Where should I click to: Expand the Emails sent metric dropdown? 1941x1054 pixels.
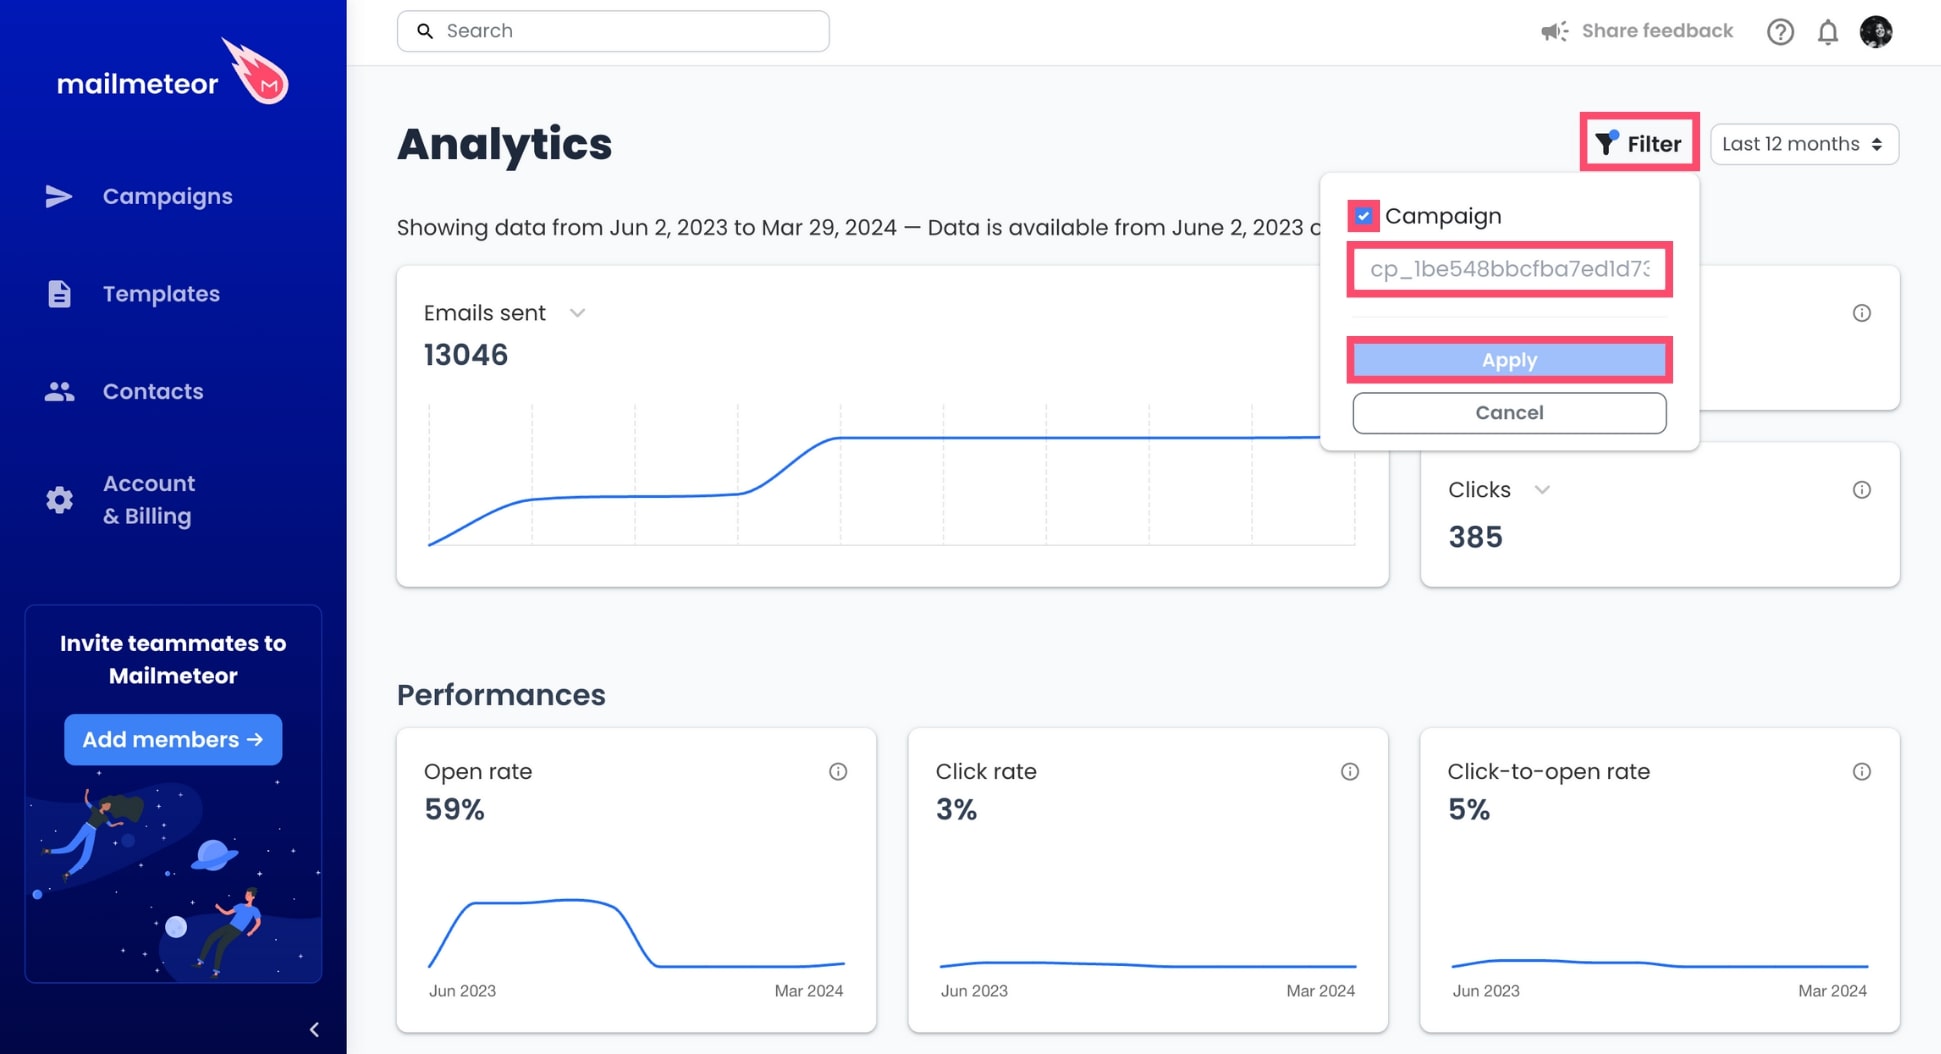click(x=577, y=313)
